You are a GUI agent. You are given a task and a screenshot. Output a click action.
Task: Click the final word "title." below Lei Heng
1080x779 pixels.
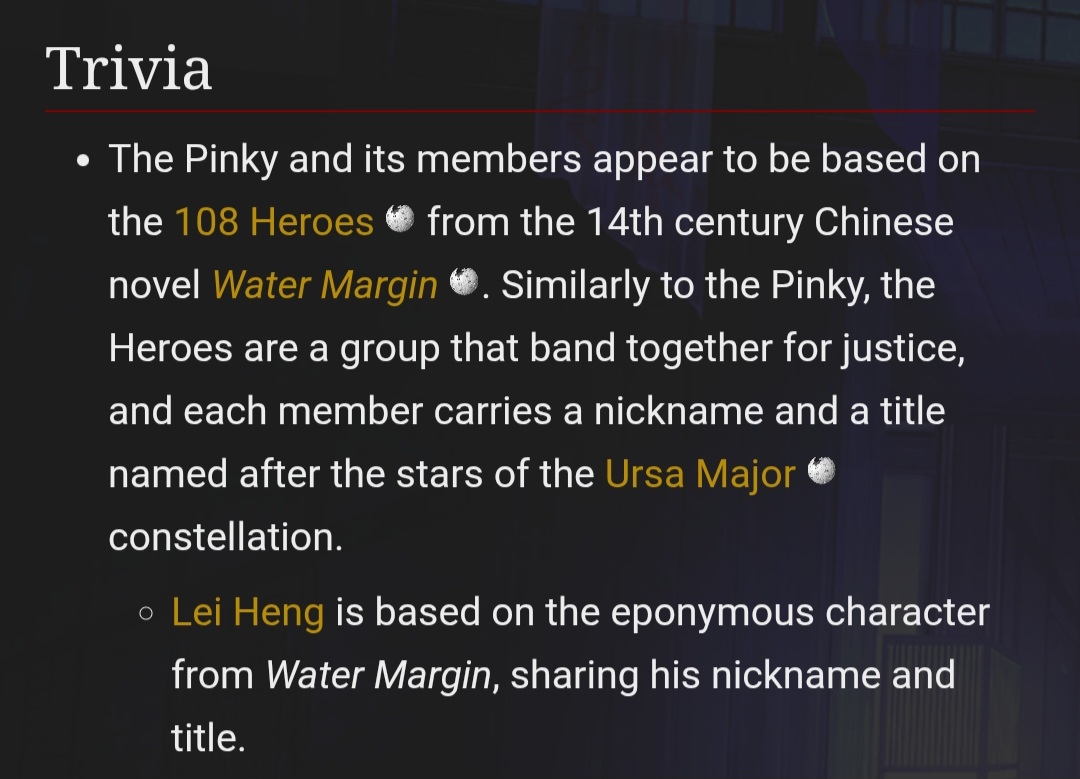[x=208, y=738]
